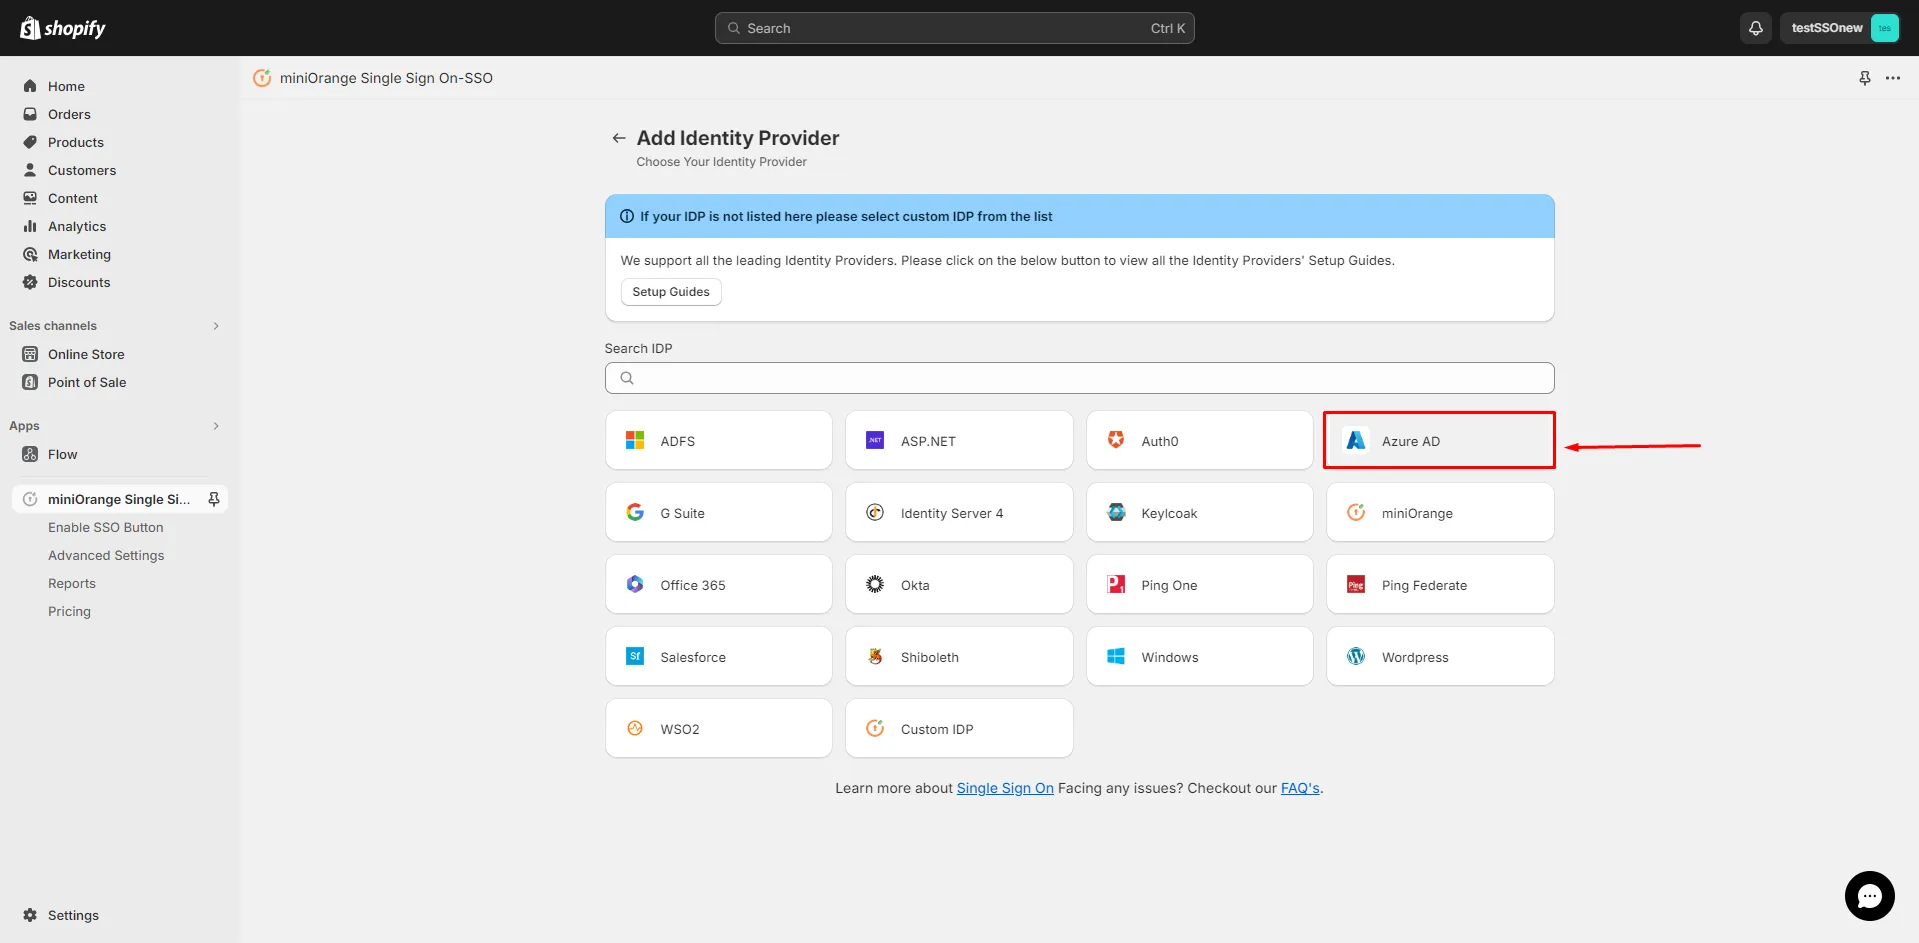Click the Content icon in the sidebar
This screenshot has height=943, width=1919.
coord(30,198)
